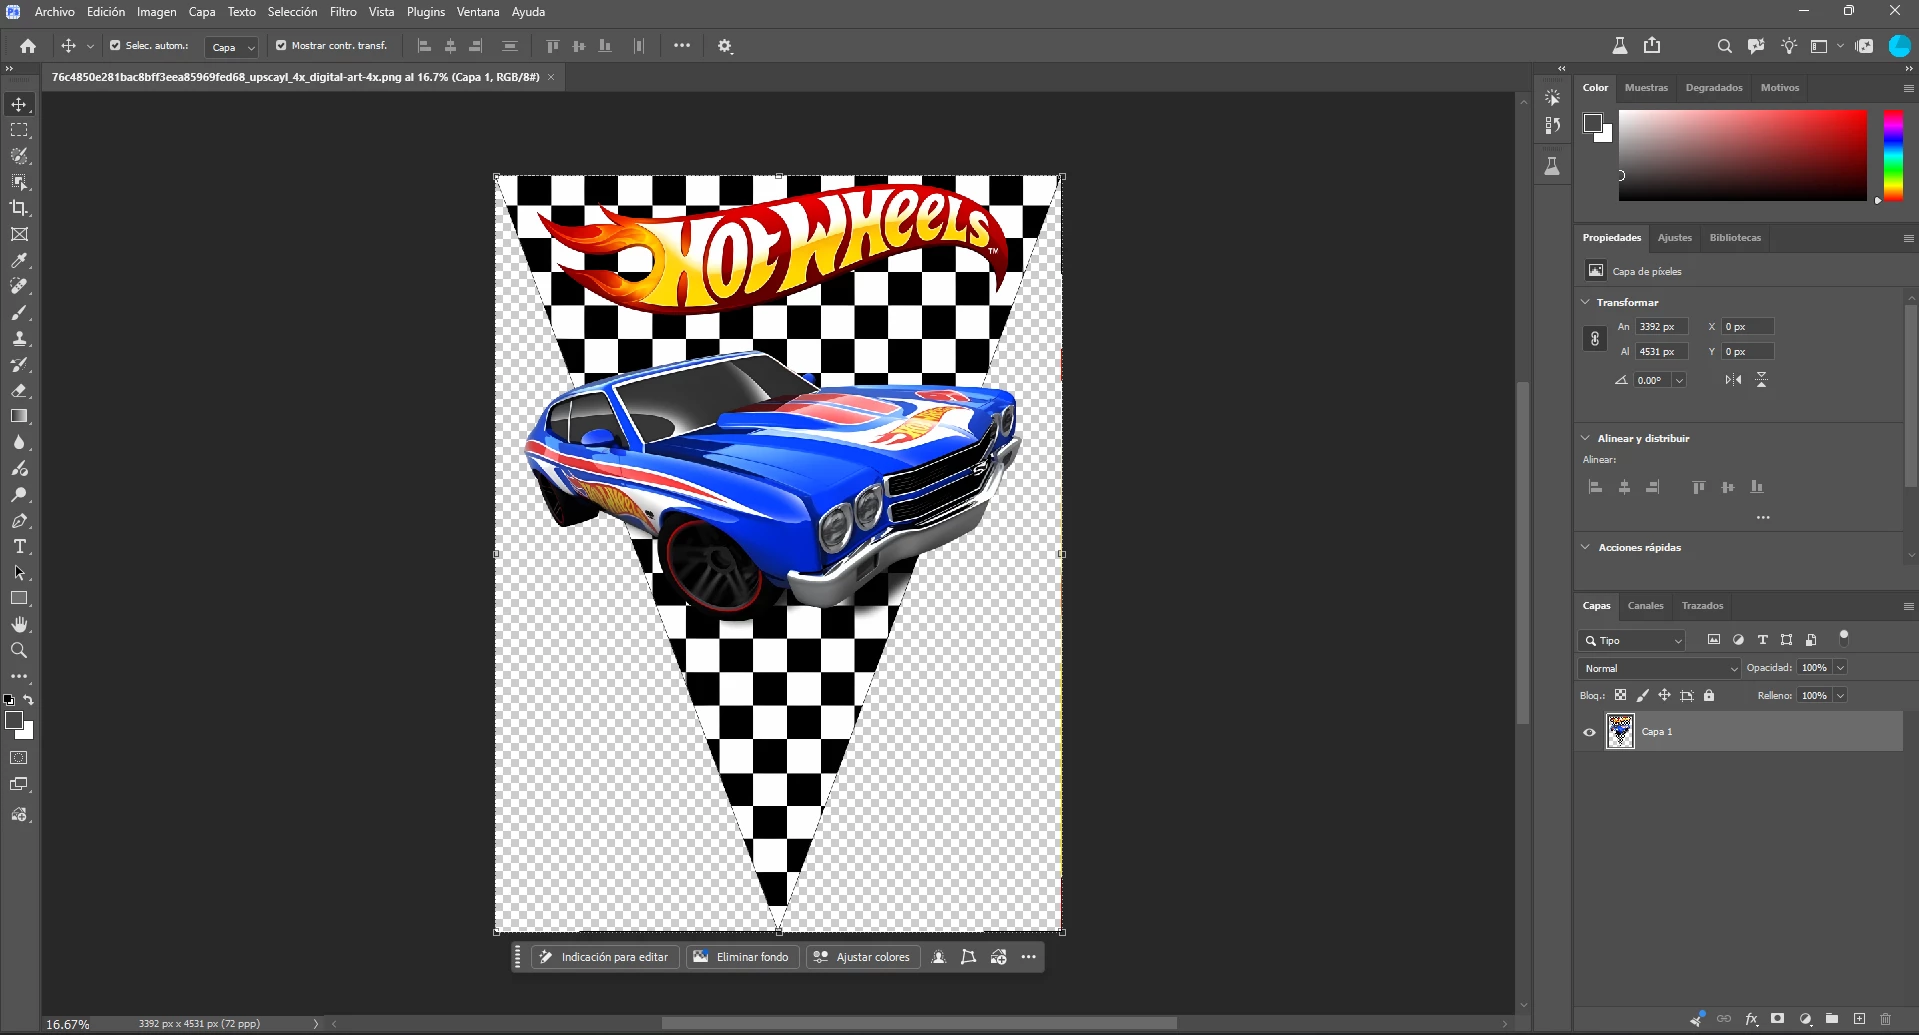The width and height of the screenshot is (1919, 1035).
Task: Select the Gradient tool
Action: point(19,416)
